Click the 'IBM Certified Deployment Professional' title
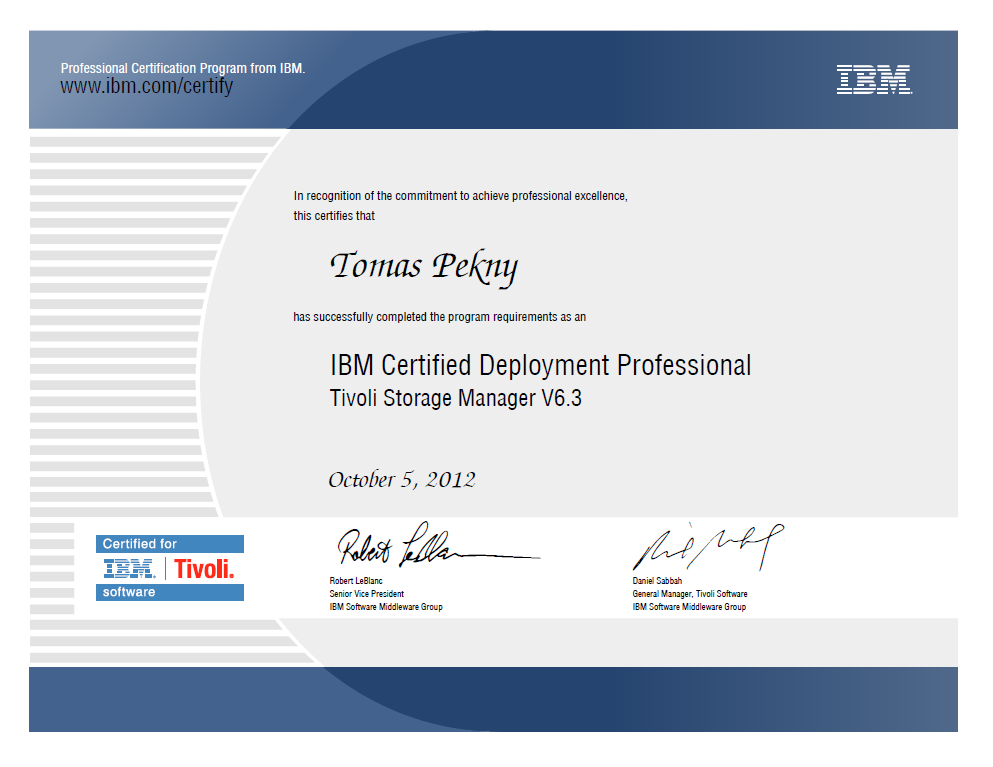Image resolution: width=993 pixels, height=767 pixels. tap(540, 365)
